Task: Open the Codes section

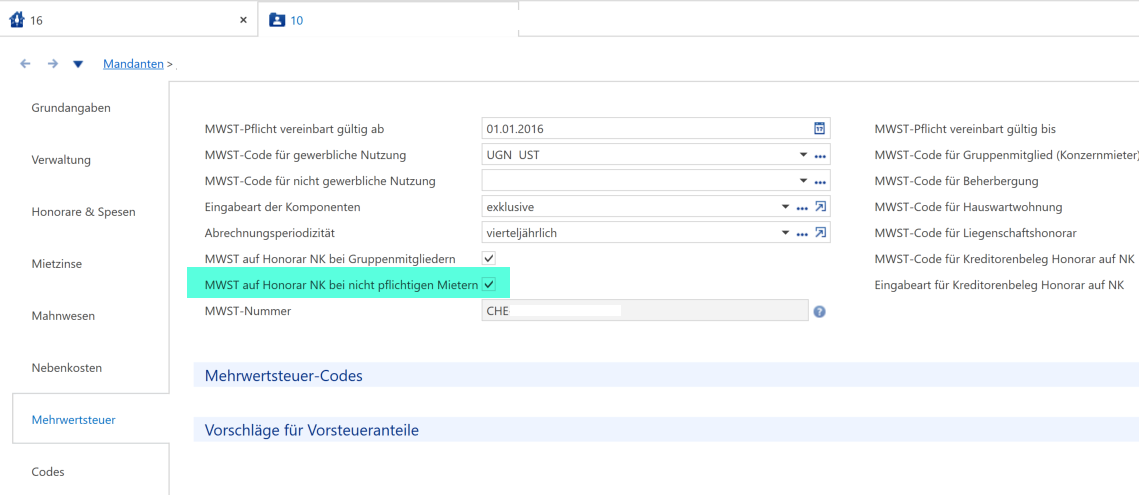Action: click(x=48, y=472)
